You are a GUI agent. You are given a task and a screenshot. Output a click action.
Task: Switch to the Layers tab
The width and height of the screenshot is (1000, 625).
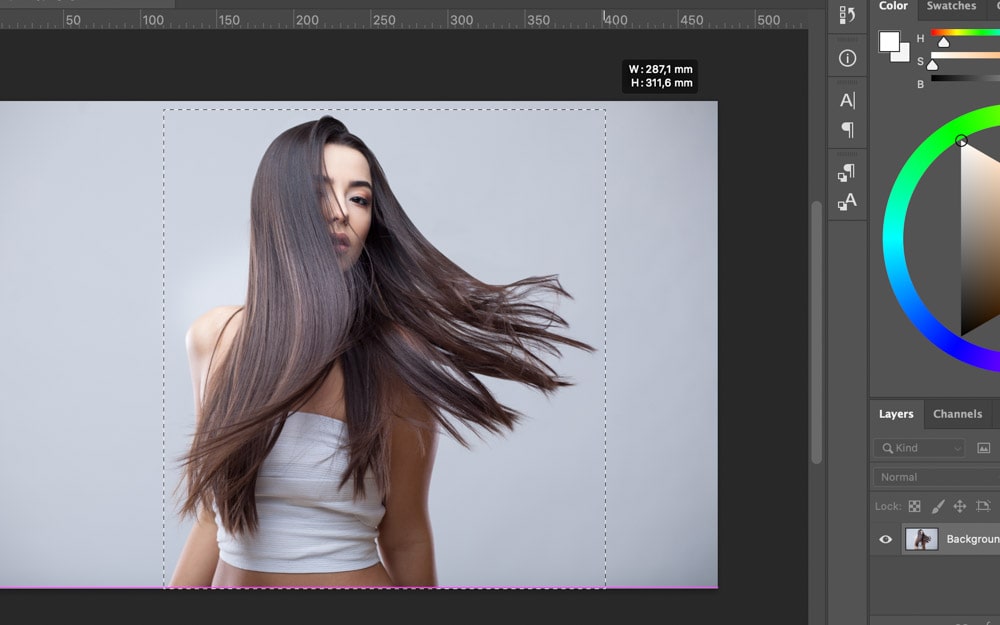point(896,414)
